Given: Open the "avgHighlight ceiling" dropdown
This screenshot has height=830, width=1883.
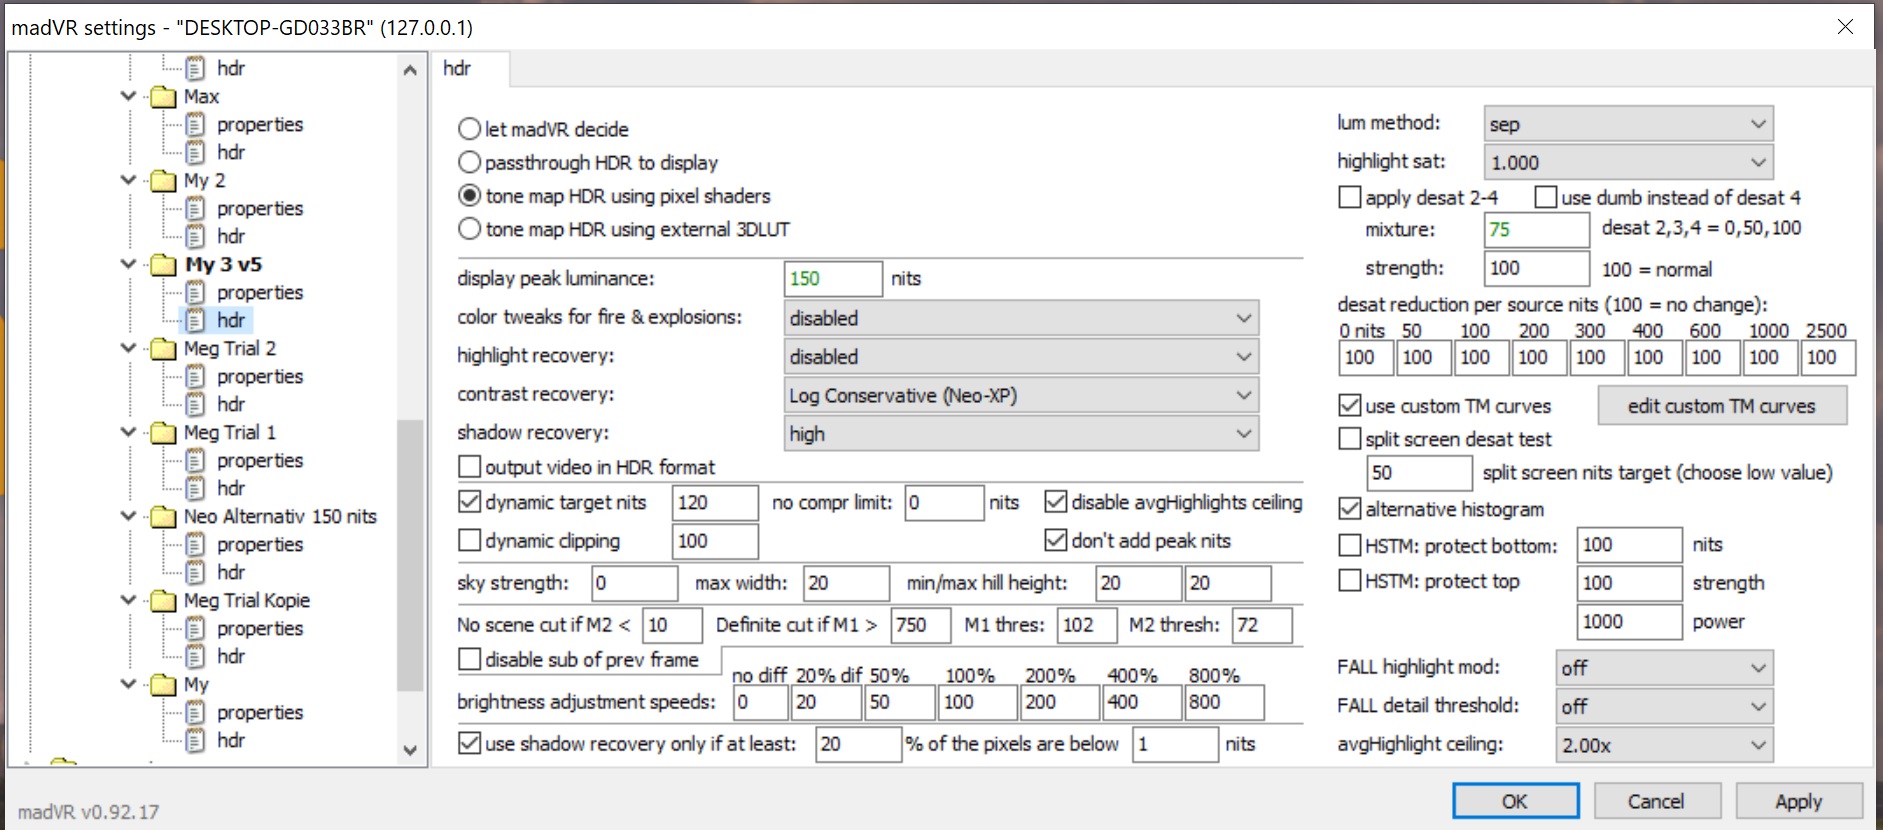Looking at the screenshot, I should 1664,745.
